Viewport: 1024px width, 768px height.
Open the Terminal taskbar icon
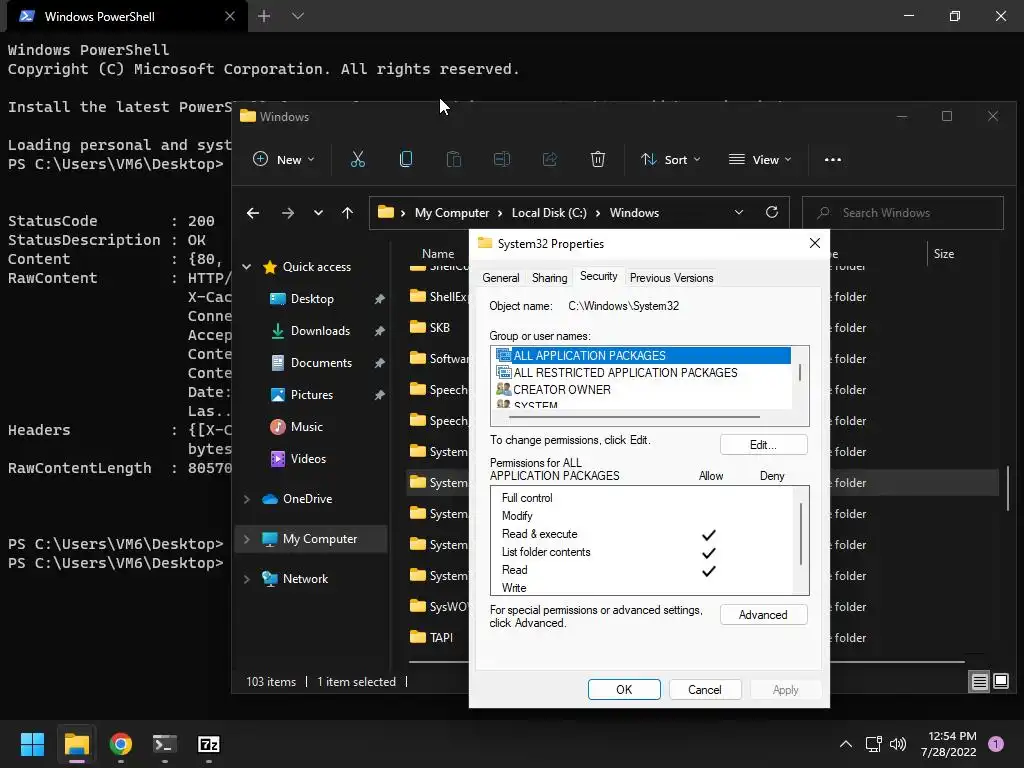coord(165,744)
